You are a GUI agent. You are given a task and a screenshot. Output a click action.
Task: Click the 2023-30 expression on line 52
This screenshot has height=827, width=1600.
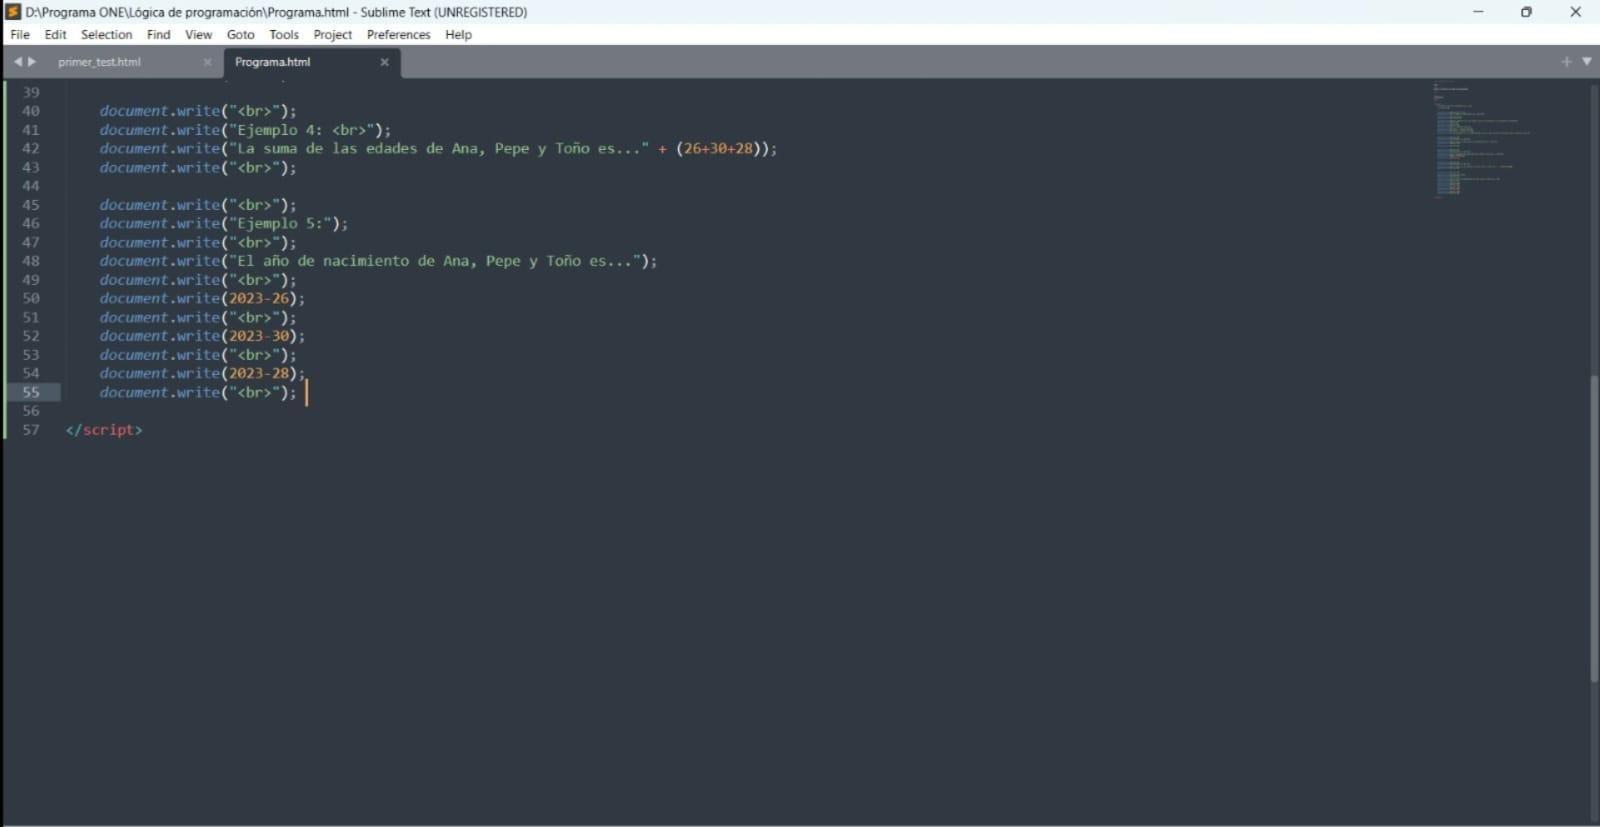pyautogui.click(x=259, y=336)
